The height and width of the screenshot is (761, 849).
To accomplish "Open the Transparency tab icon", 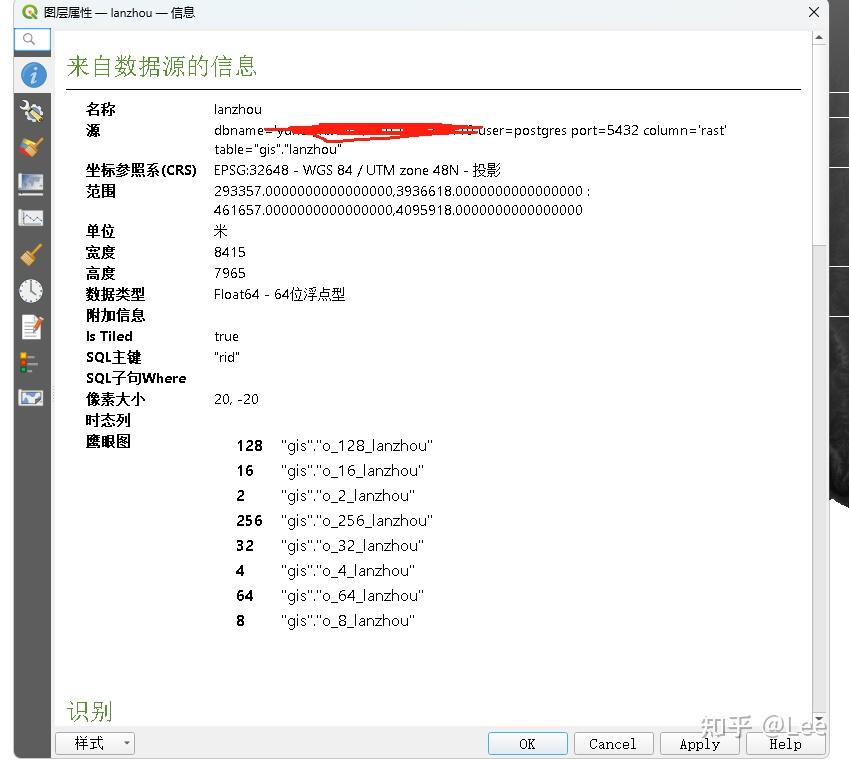I will [31, 184].
